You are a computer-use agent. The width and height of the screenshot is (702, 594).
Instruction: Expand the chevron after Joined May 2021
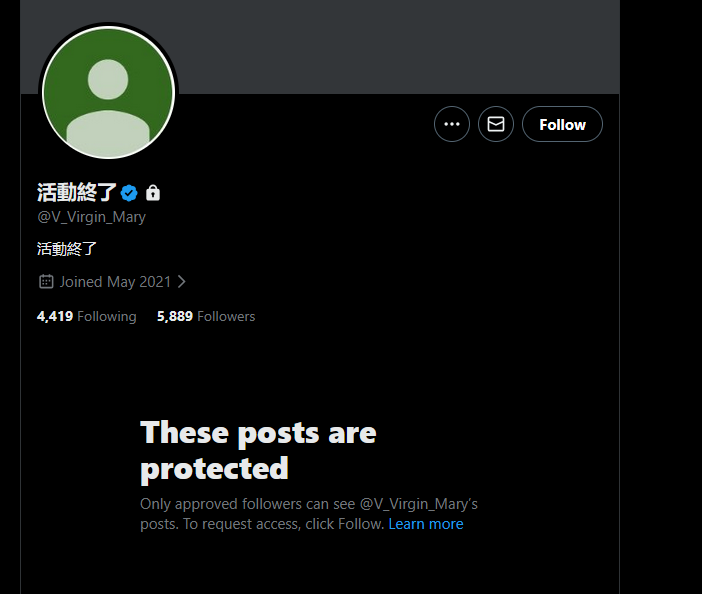181,282
